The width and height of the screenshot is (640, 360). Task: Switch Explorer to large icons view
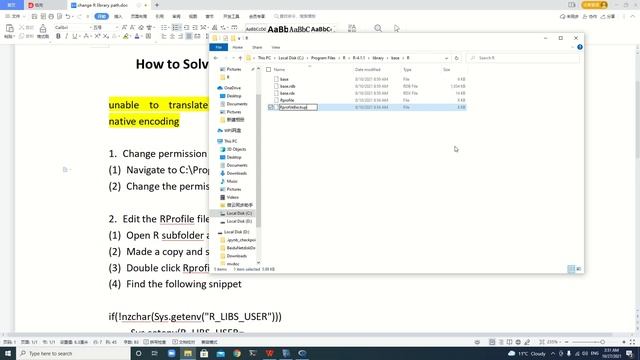[578, 269]
